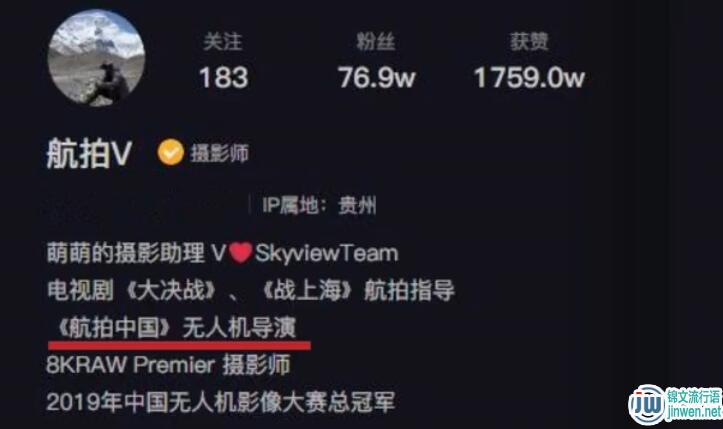Click the 萌萌的摄影助理 V bio line
Screen dimensions: 723x429
click(137, 253)
